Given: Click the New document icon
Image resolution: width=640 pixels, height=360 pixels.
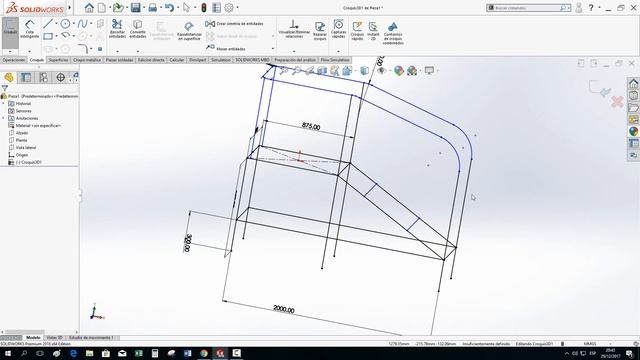Looking at the screenshot, I should tap(102, 7).
